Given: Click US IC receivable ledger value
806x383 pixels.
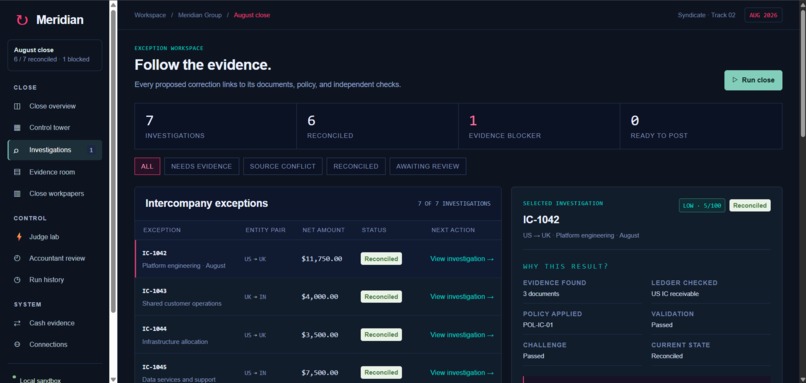Looking at the screenshot, I should [675, 294].
